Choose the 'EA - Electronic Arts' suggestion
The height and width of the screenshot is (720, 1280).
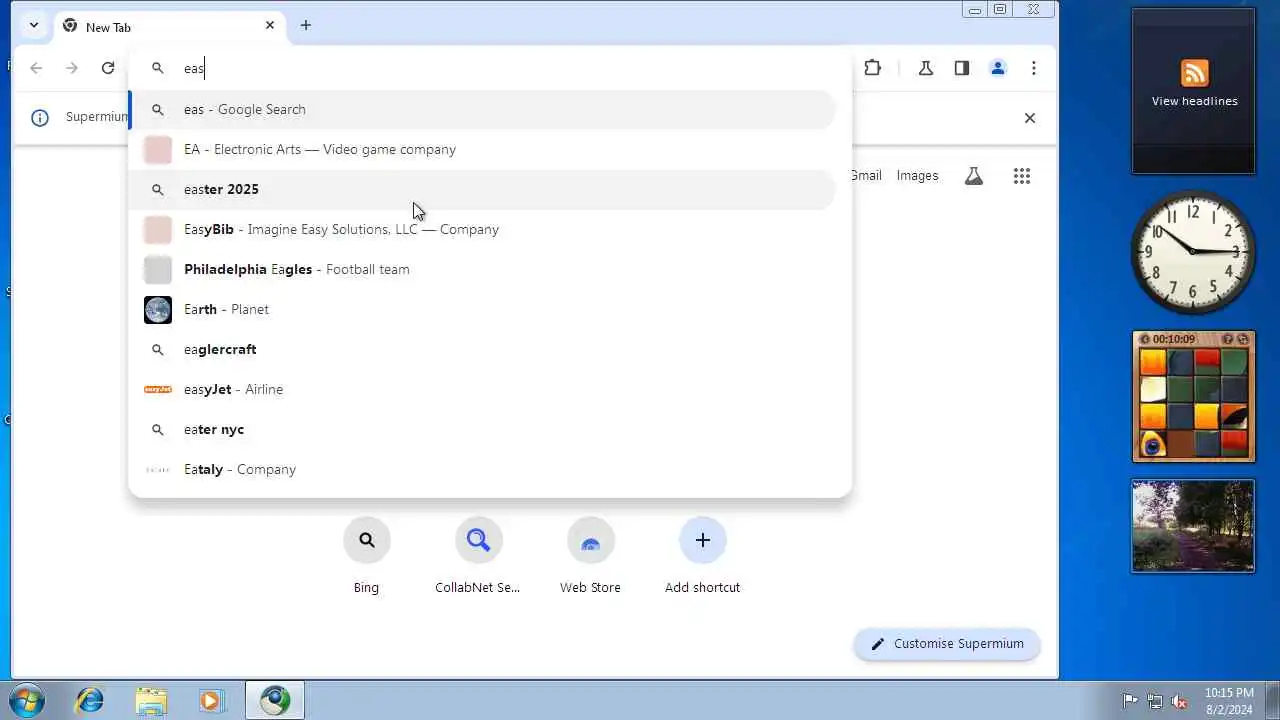point(484,149)
